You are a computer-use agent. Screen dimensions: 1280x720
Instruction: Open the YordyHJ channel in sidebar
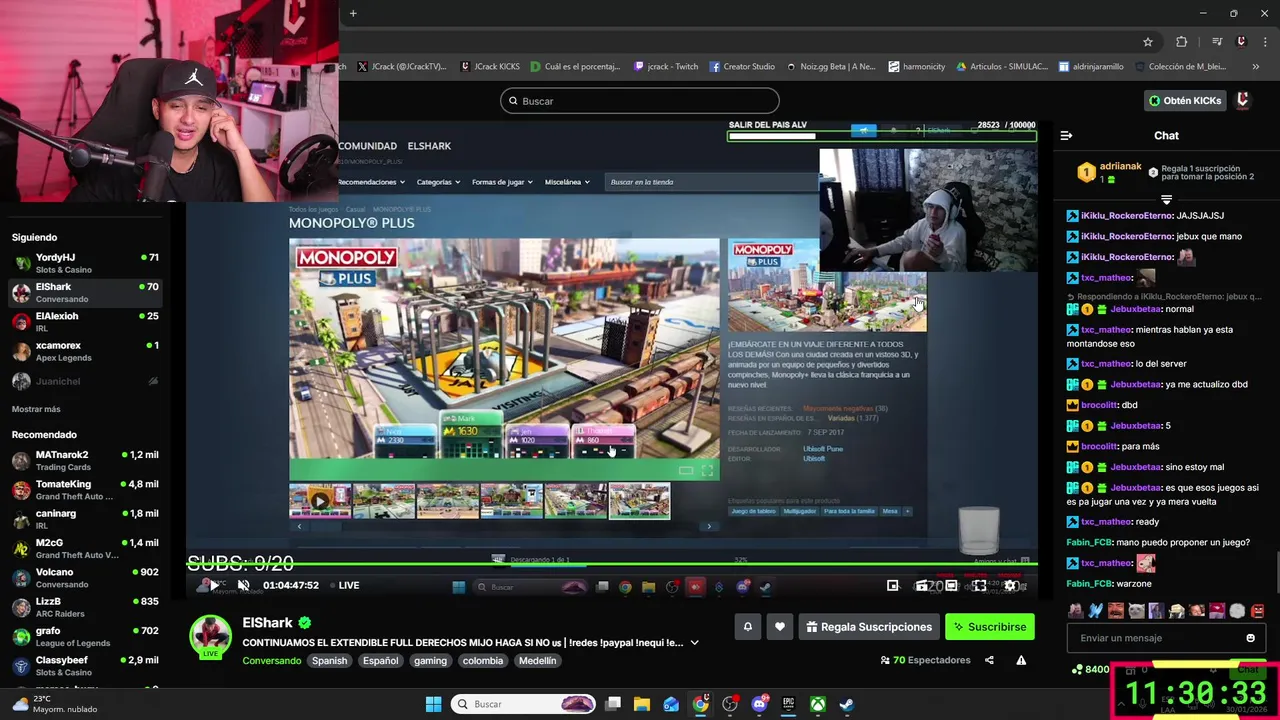[x=85, y=263]
